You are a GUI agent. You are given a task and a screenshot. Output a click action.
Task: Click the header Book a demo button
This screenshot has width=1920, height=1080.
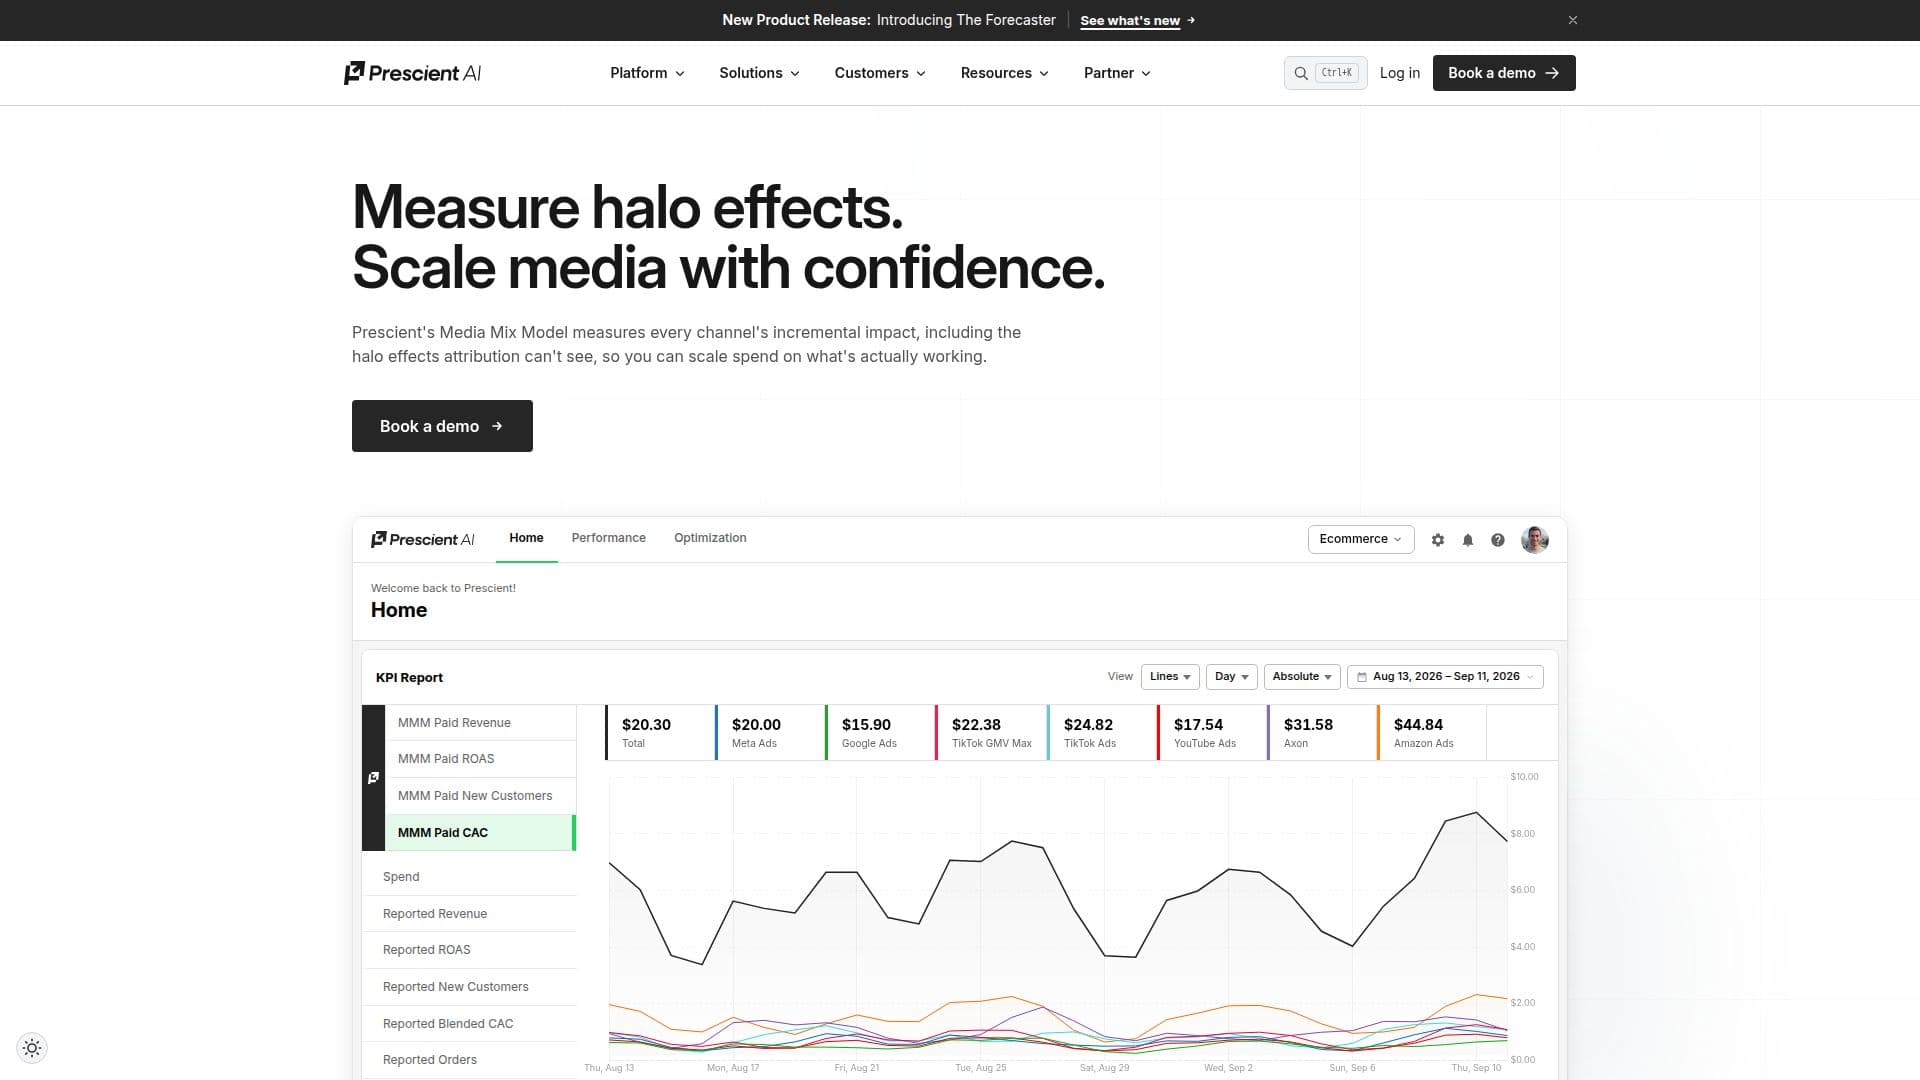point(1504,73)
